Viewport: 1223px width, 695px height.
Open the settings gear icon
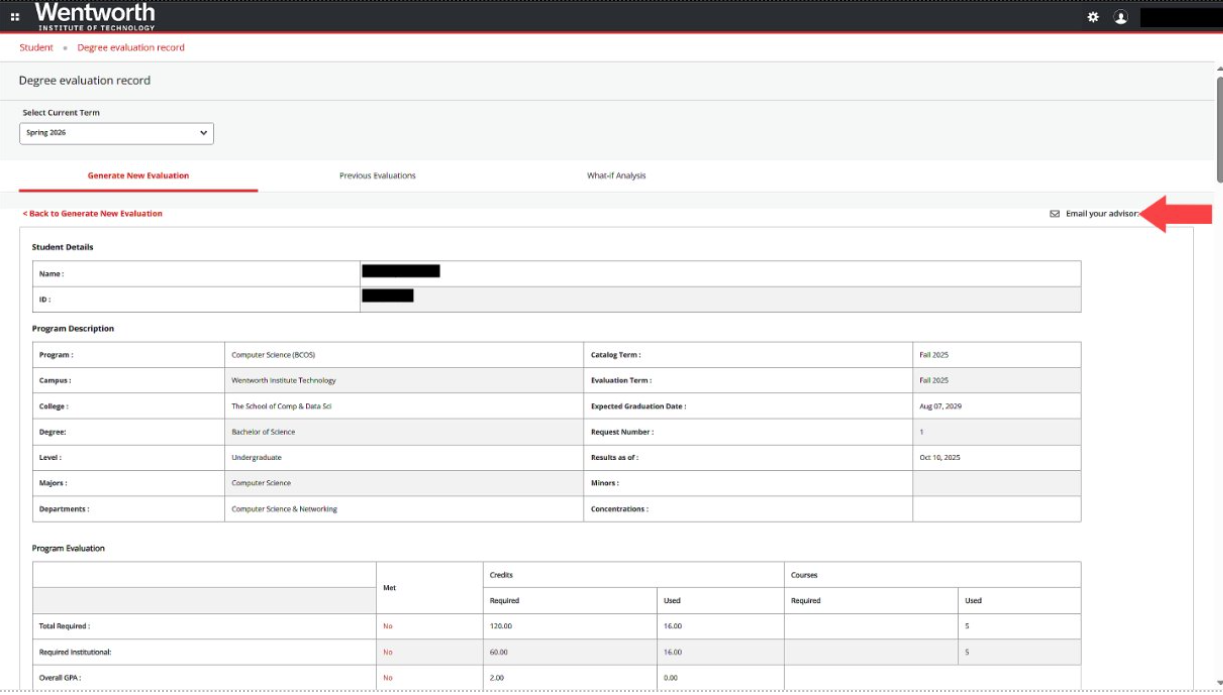[x=1093, y=17]
